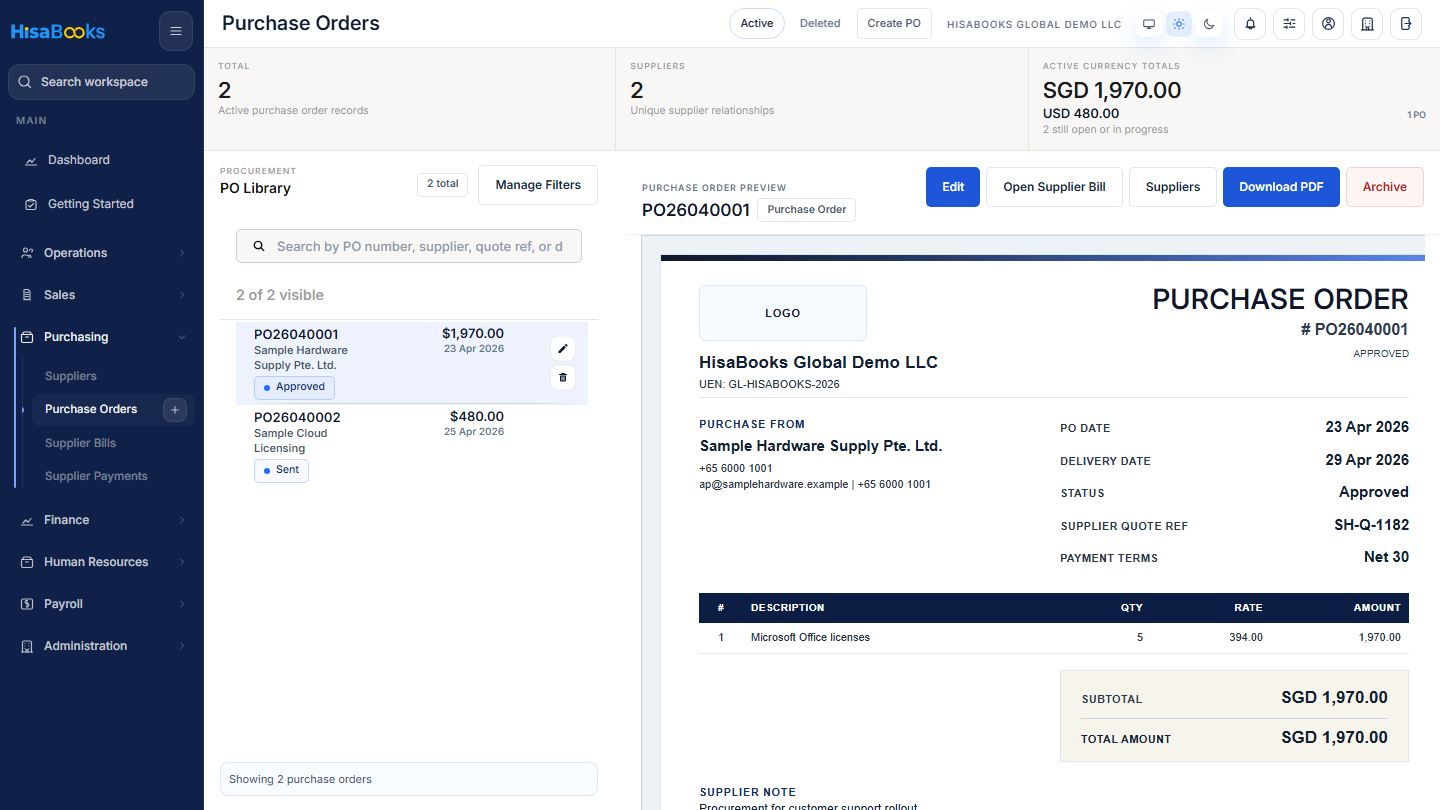Click Purchasing bag icon in sidebar

[x=27, y=337]
